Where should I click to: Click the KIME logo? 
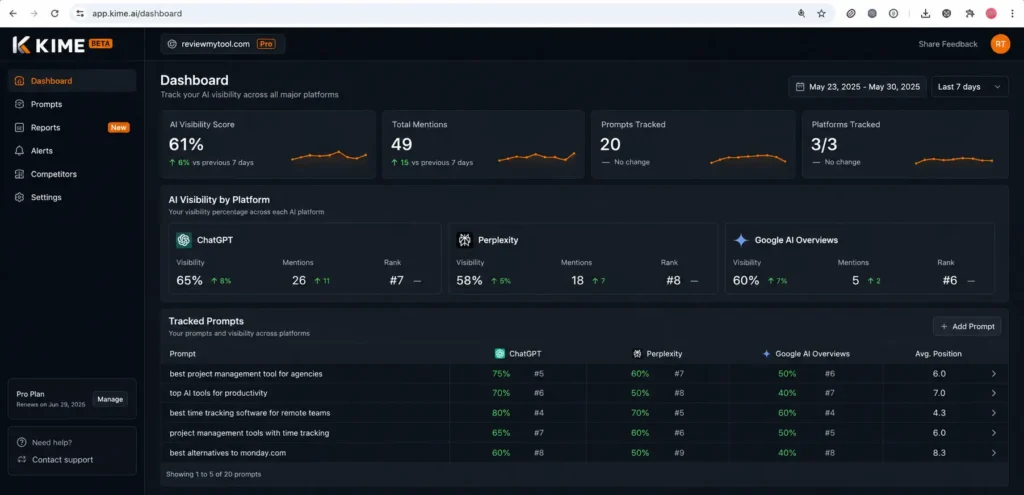[48, 44]
